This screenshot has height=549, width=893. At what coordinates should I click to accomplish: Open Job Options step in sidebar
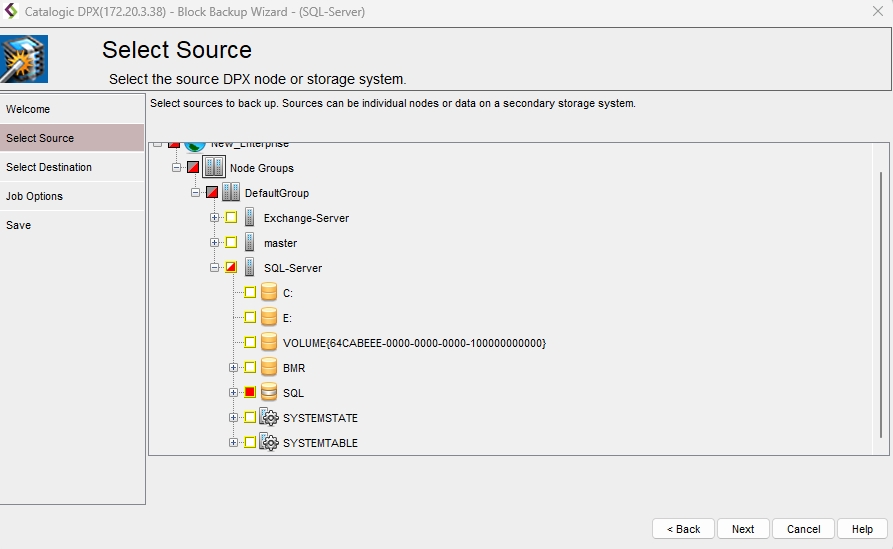(35, 196)
